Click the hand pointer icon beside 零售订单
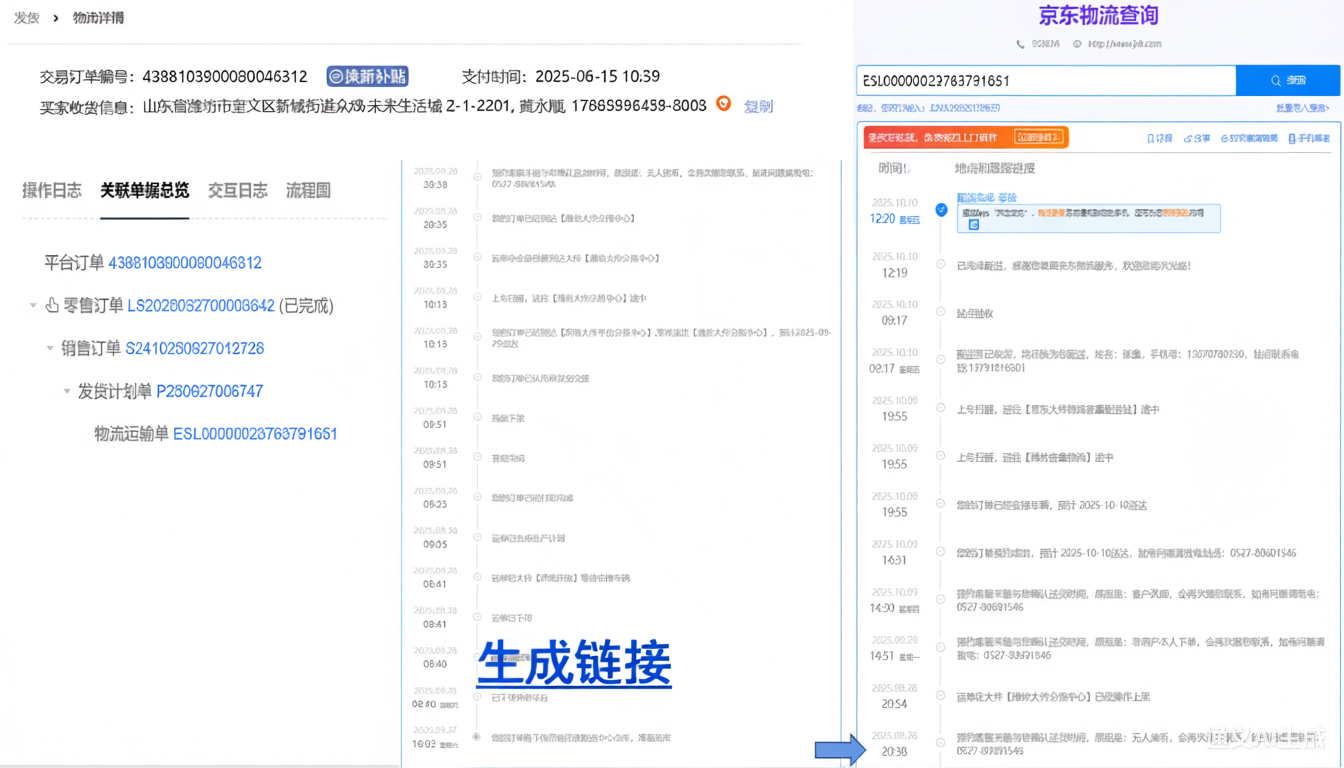Screen dimensions: 1344x768 [52, 306]
